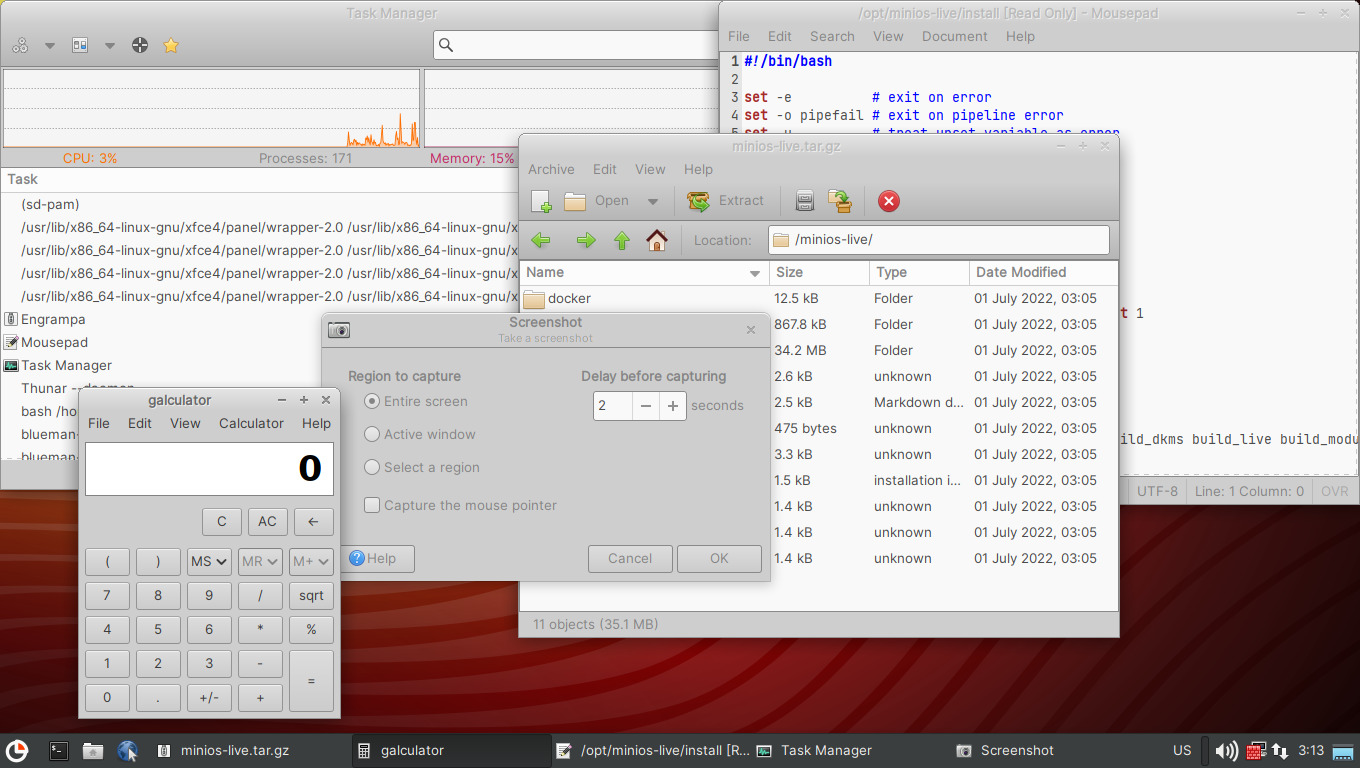Click OK in the Screenshot dialog
1360x768 pixels.
719,558
